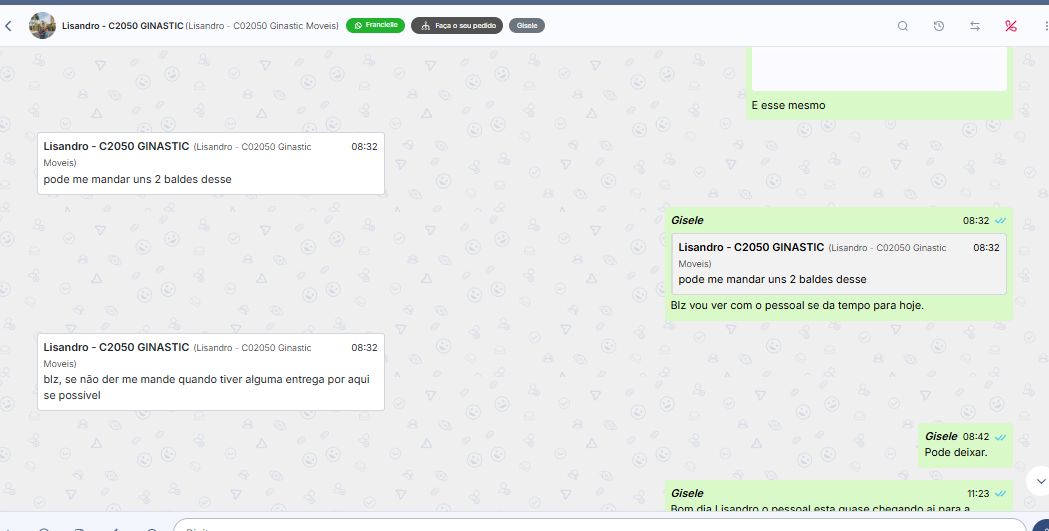Click read-receipt checks on 08:42 message

1000,437
